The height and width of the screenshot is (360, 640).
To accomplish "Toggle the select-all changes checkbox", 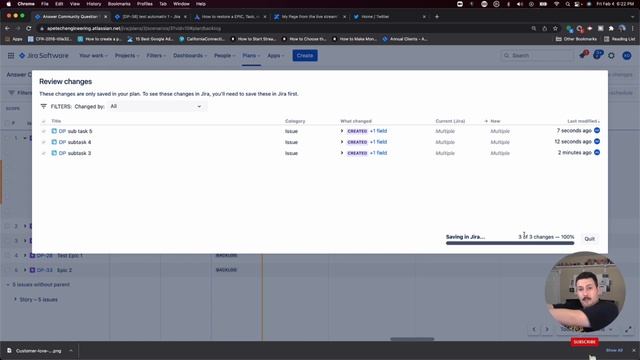I will [x=44, y=121].
